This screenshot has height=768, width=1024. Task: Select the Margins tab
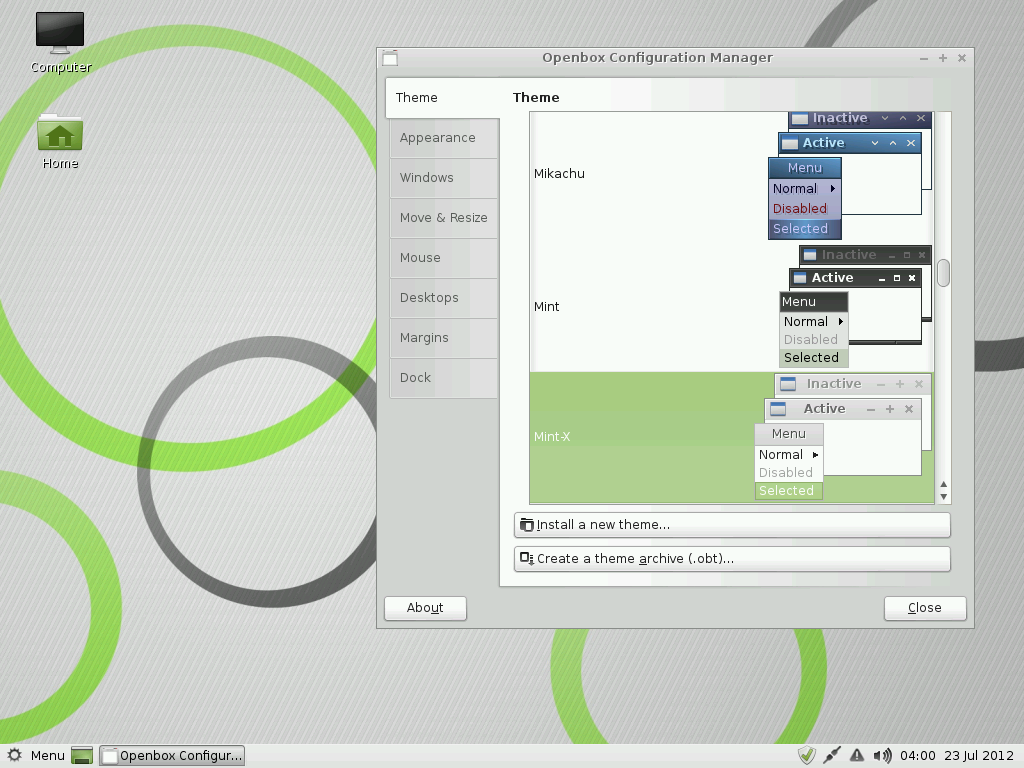point(444,338)
